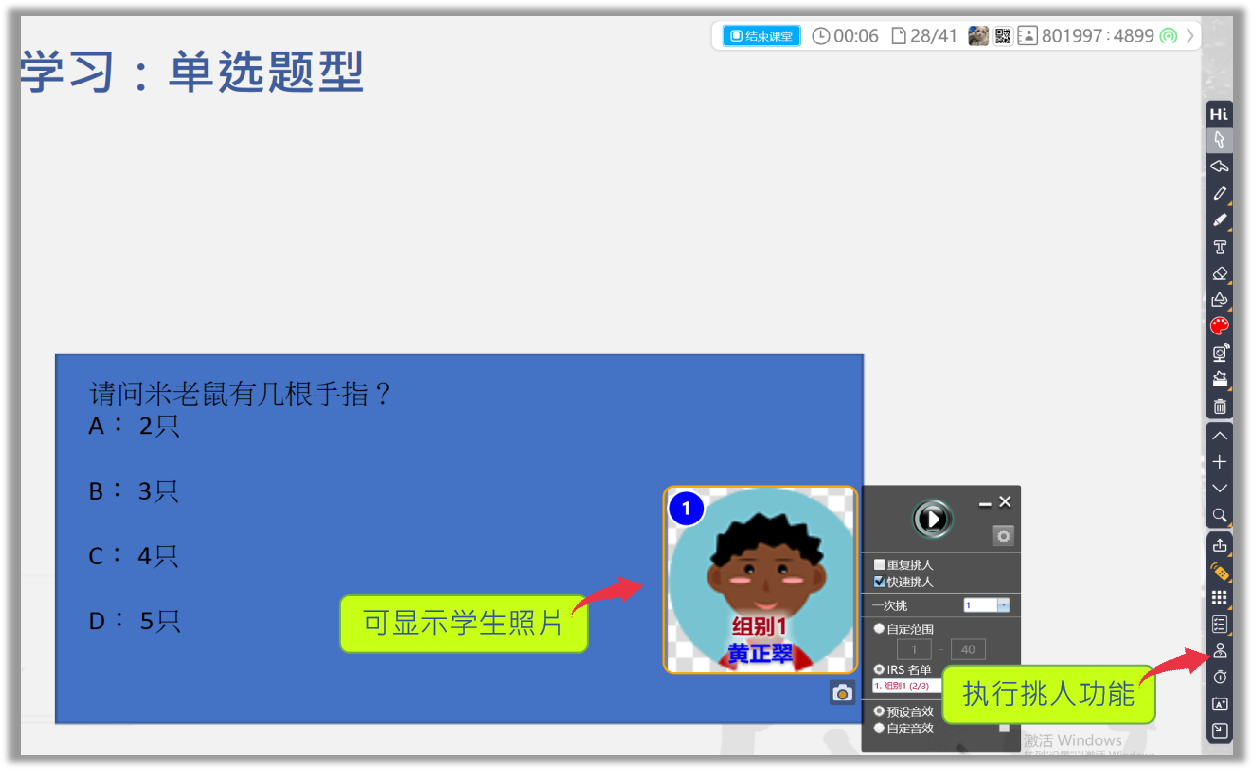1255x772 pixels.
Task: Expand the top status bar chevron
Action: [1190, 36]
